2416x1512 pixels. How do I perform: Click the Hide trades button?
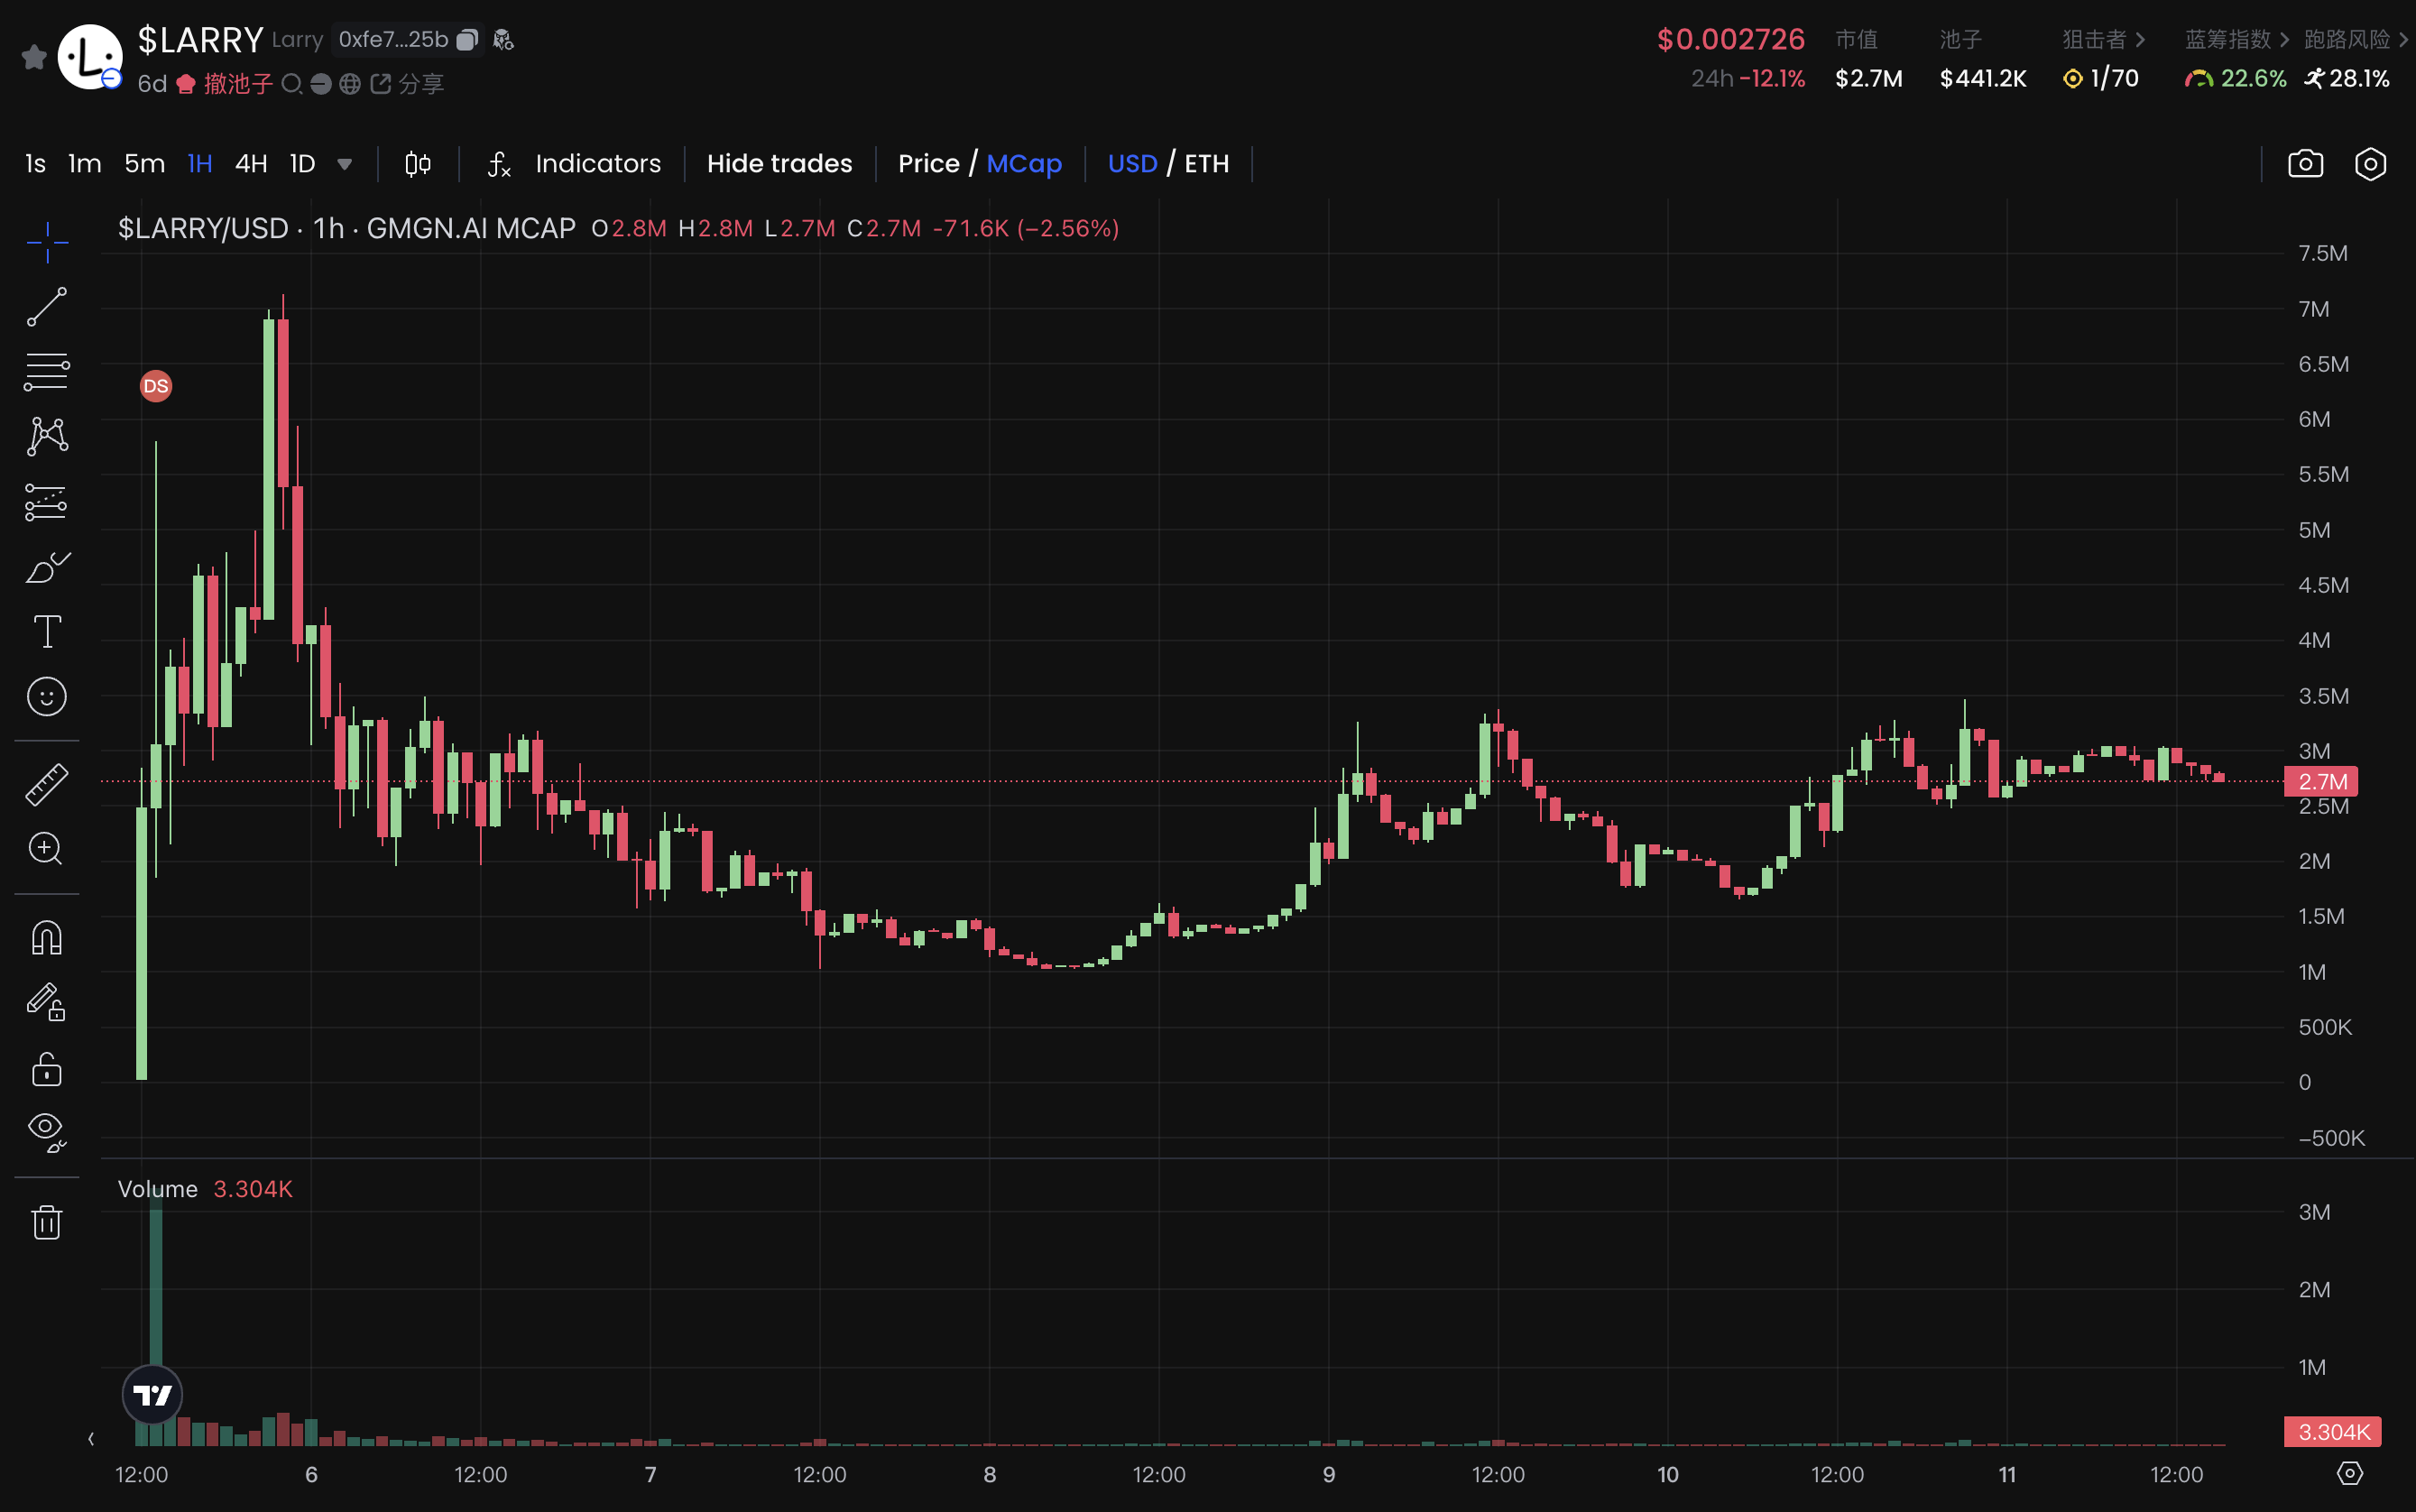click(x=779, y=164)
